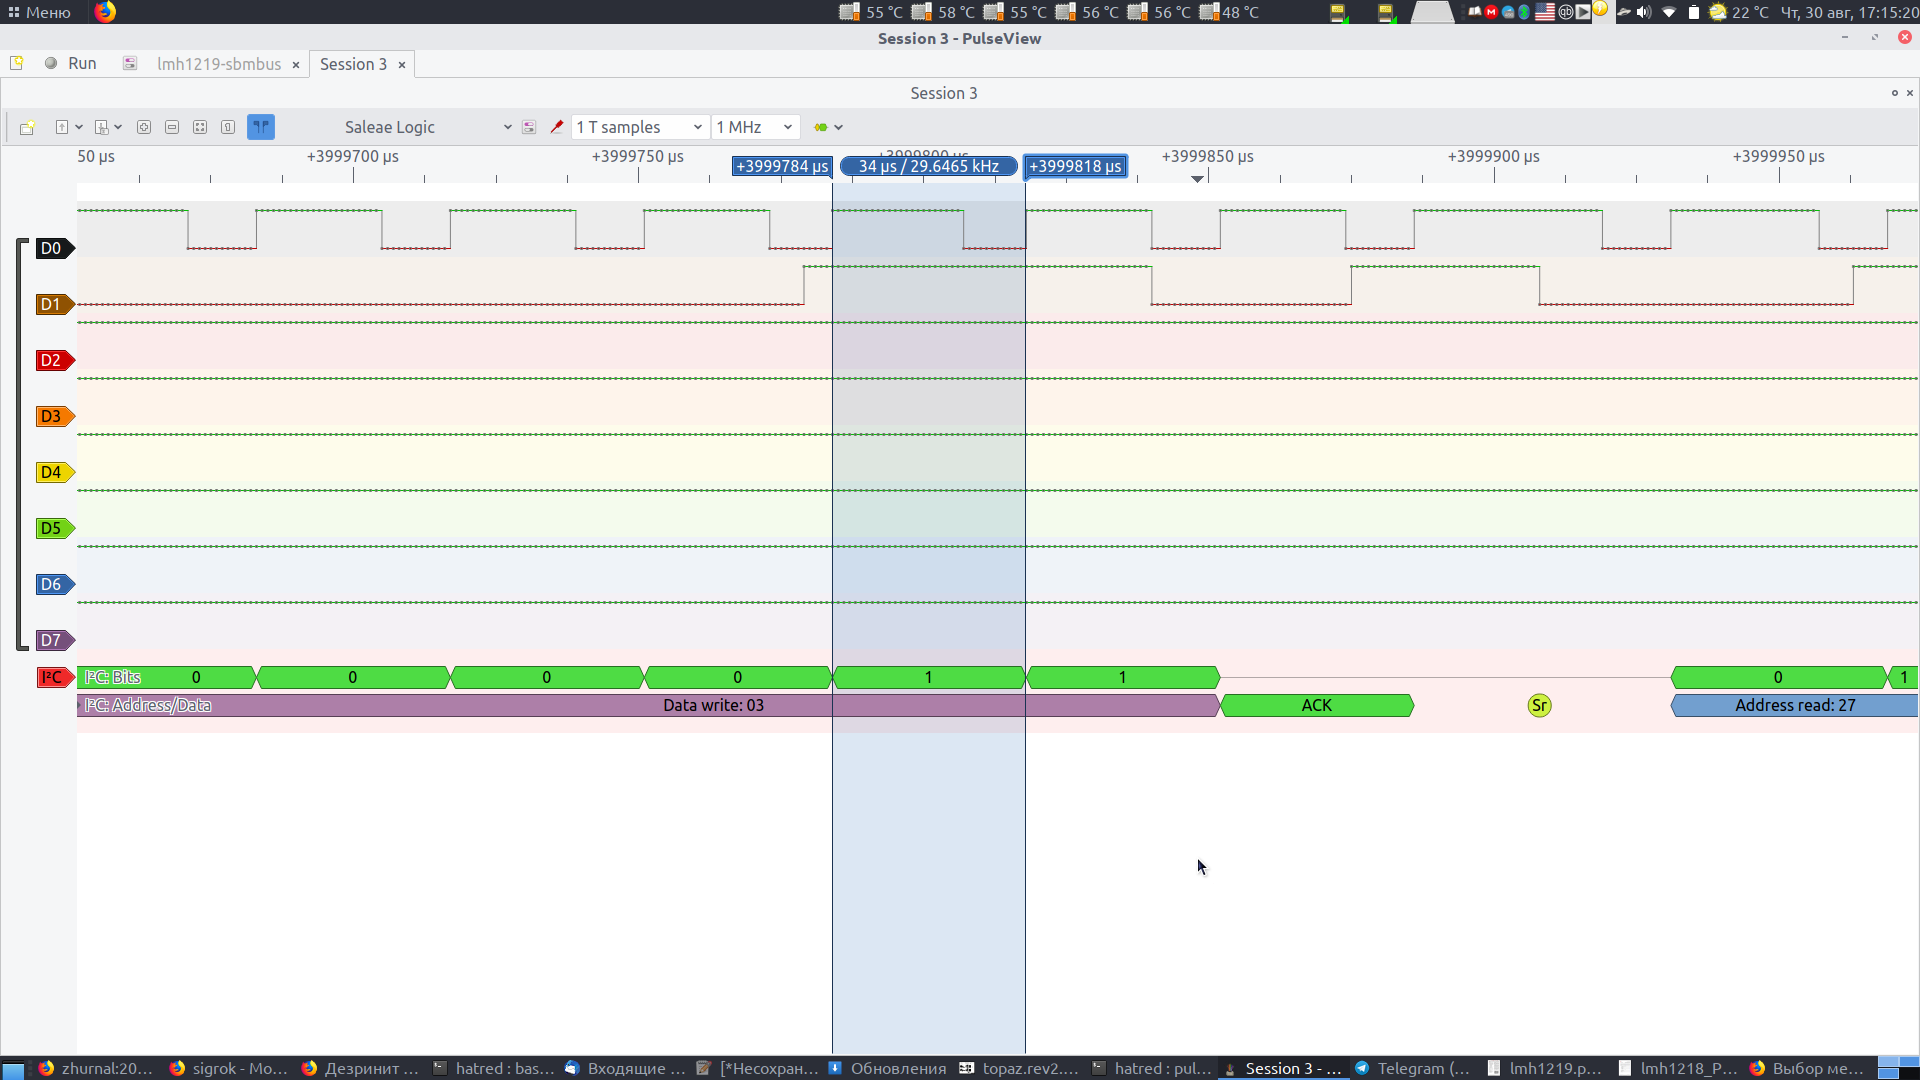The image size is (1920, 1080).
Task: Close the Session 3 tab
Action: point(402,64)
